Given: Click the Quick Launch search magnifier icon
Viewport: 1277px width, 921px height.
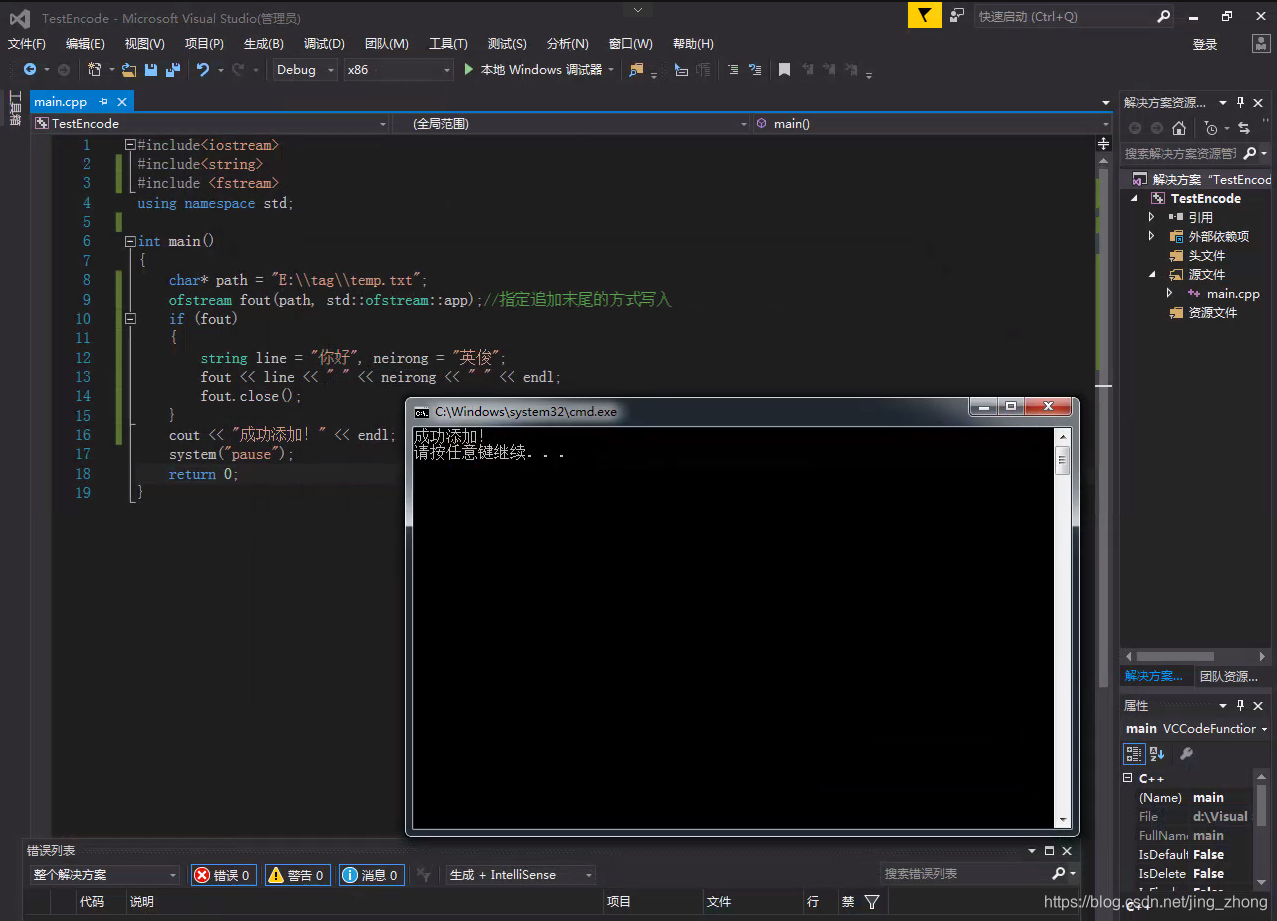Looking at the screenshot, I should [x=1163, y=16].
